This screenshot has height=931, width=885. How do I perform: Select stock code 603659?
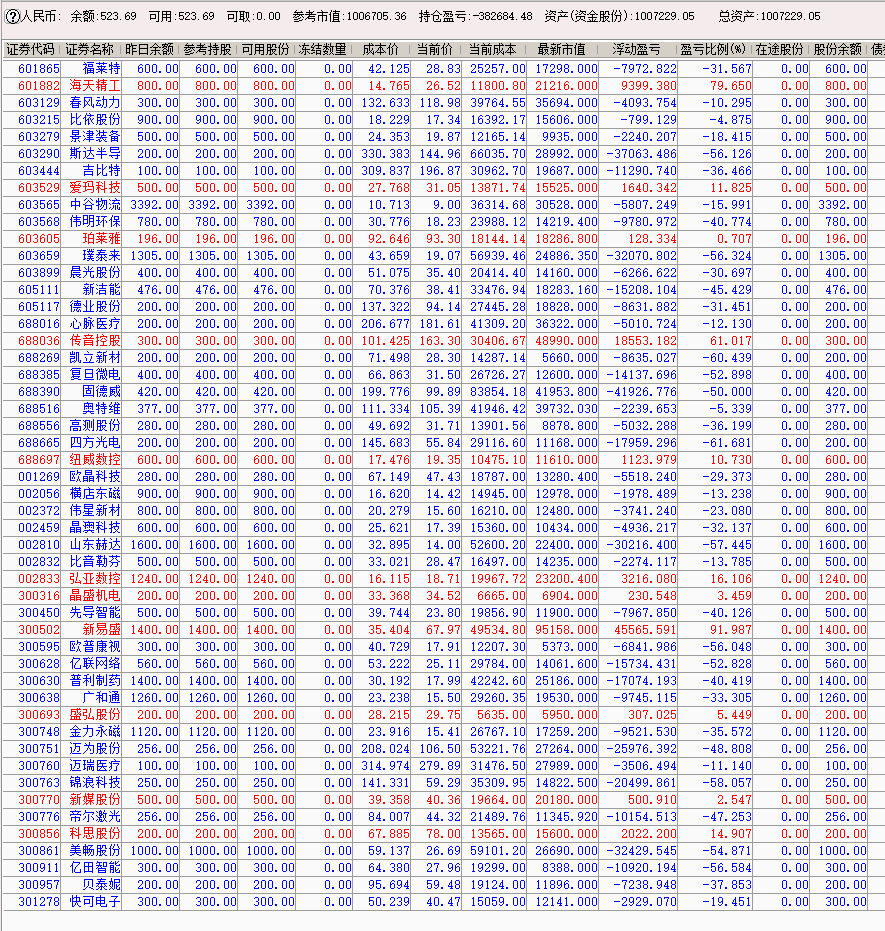[x=39, y=256]
